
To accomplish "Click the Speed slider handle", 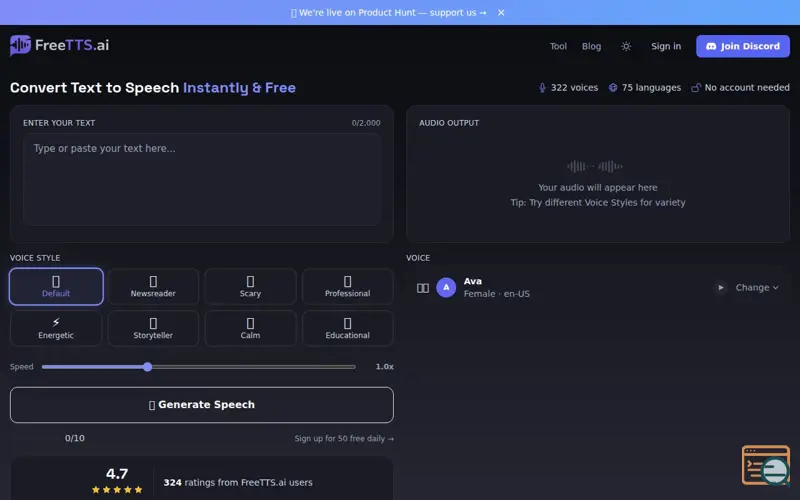I will coord(147,367).
